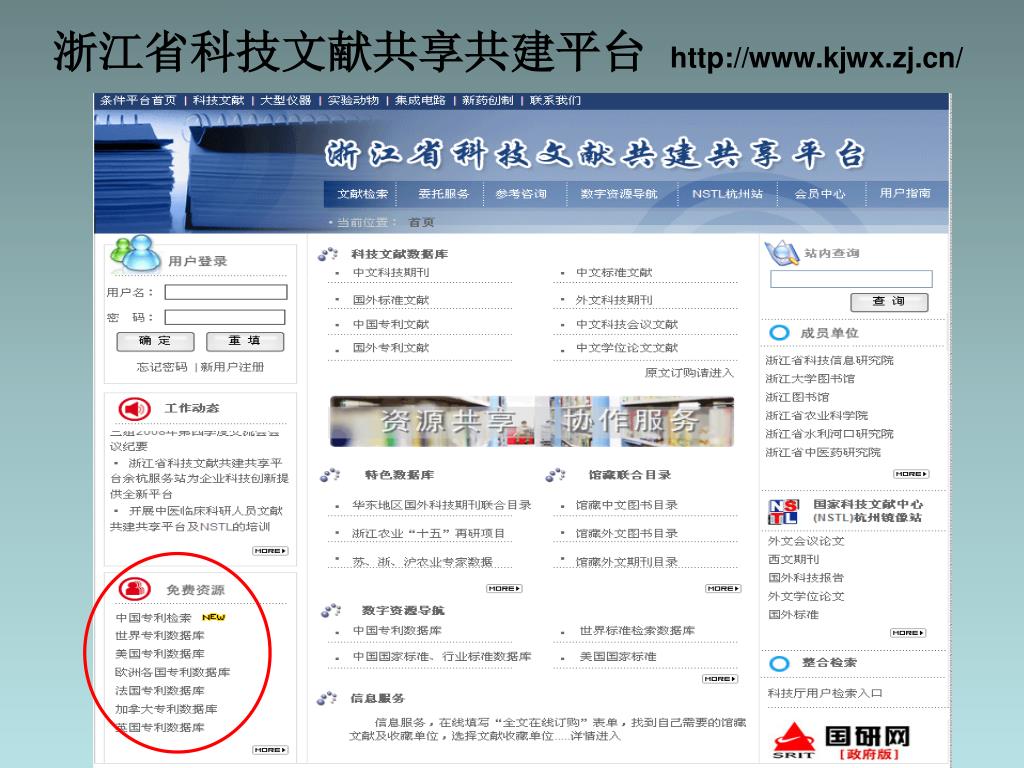1024x768 pixels.
Task: Click the 原文订购请进入 link
Action: click(x=689, y=372)
